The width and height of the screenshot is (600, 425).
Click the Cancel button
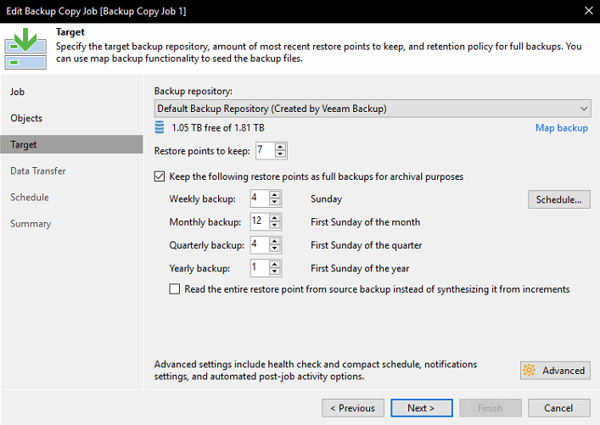pyautogui.click(x=559, y=408)
